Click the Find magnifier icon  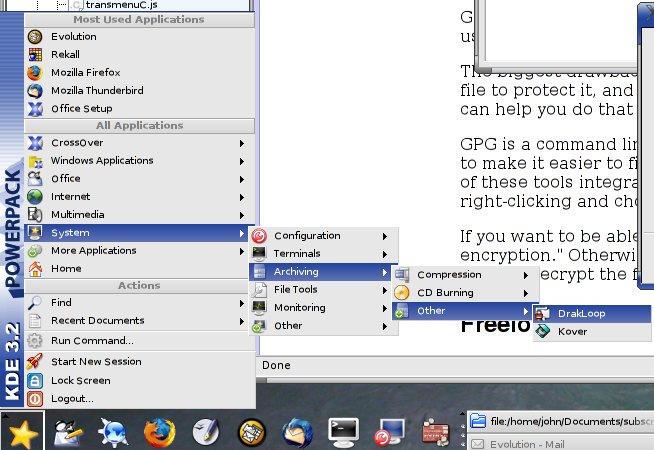tap(35, 303)
